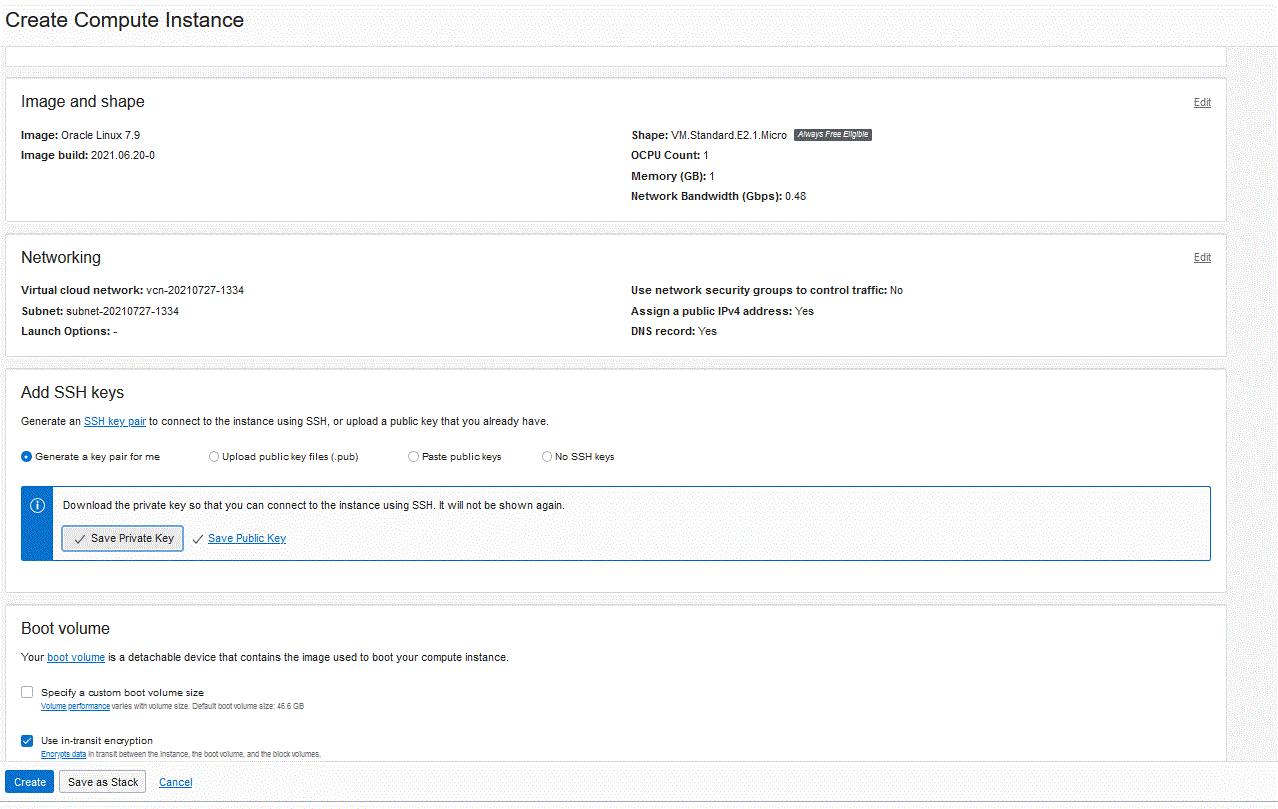1278x809 pixels.
Task: Toggle Use in-transit encryption checkbox
Action: 27,741
